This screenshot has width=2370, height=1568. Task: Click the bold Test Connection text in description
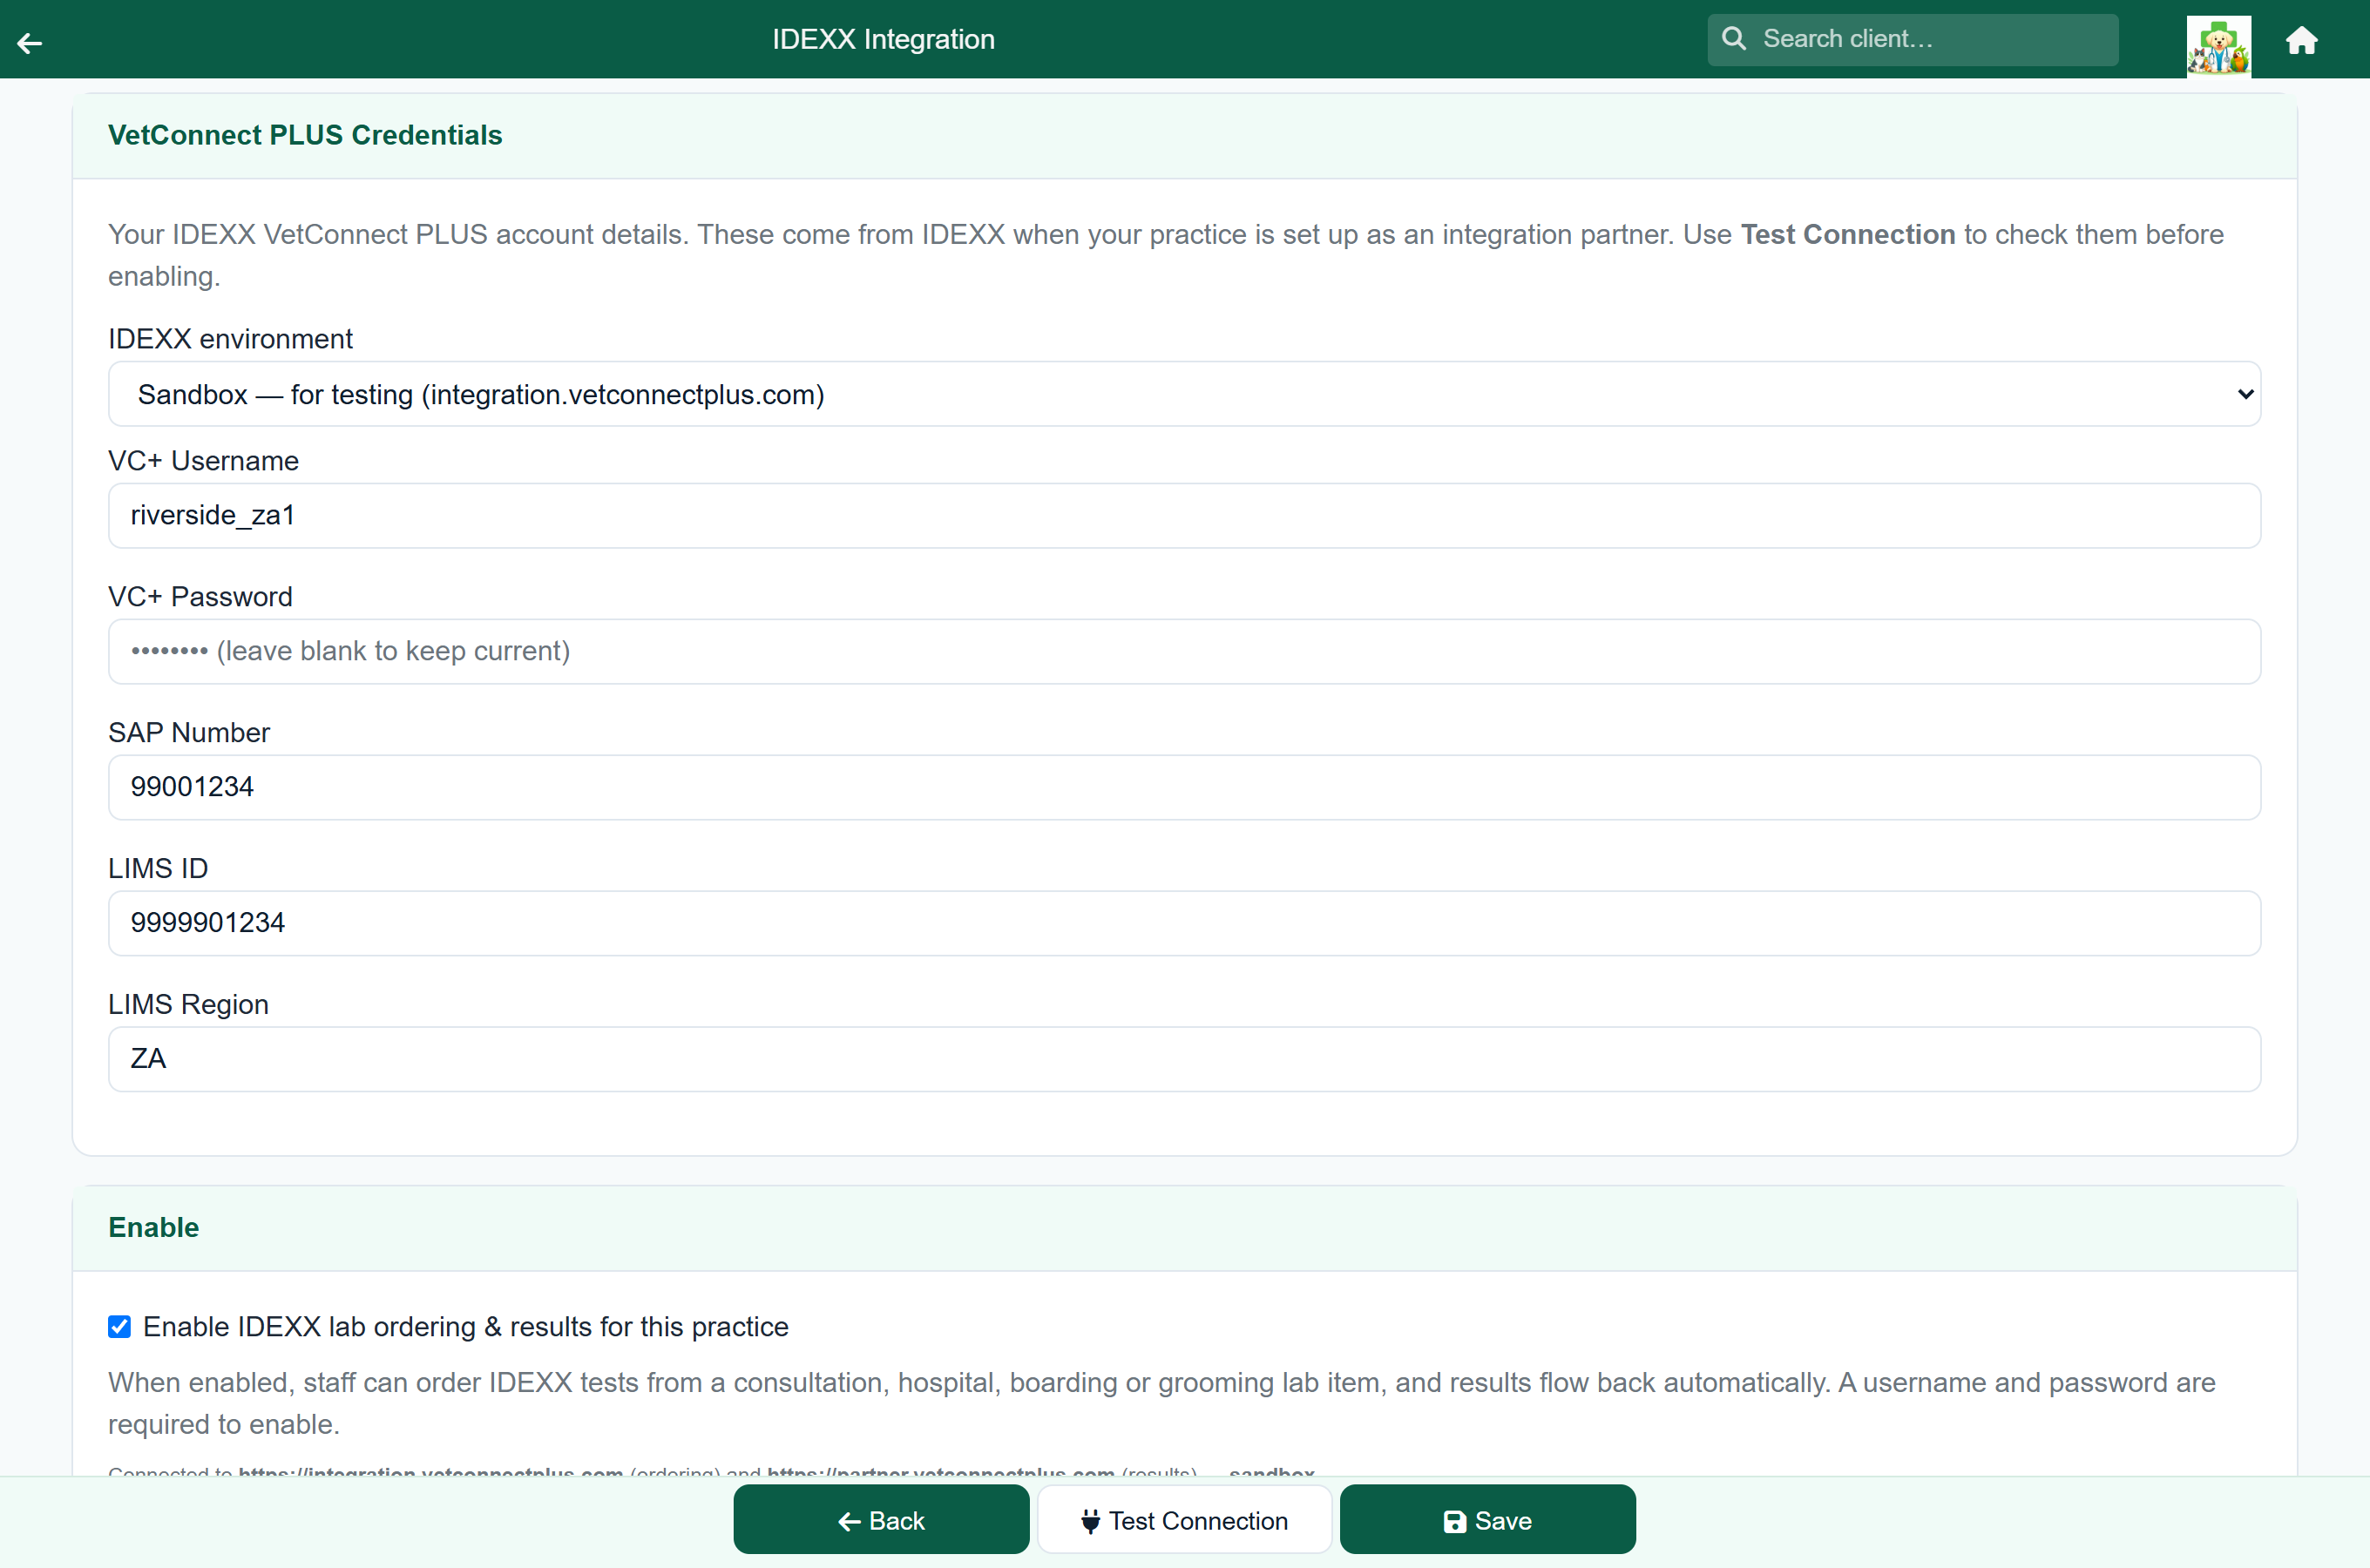[x=1848, y=234]
